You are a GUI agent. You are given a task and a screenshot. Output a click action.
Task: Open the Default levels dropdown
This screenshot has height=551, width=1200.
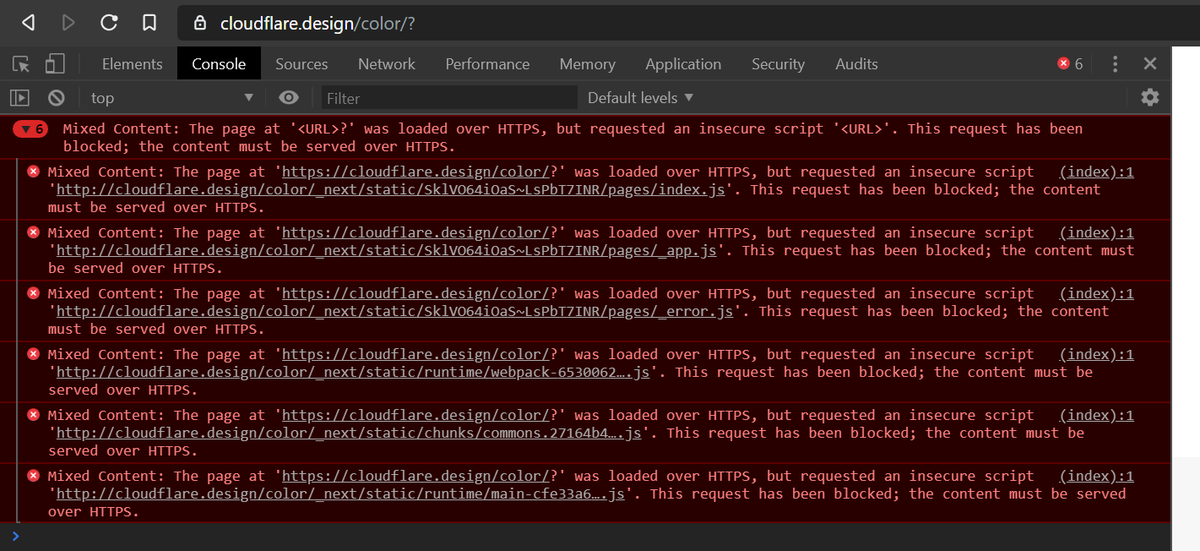tap(640, 98)
